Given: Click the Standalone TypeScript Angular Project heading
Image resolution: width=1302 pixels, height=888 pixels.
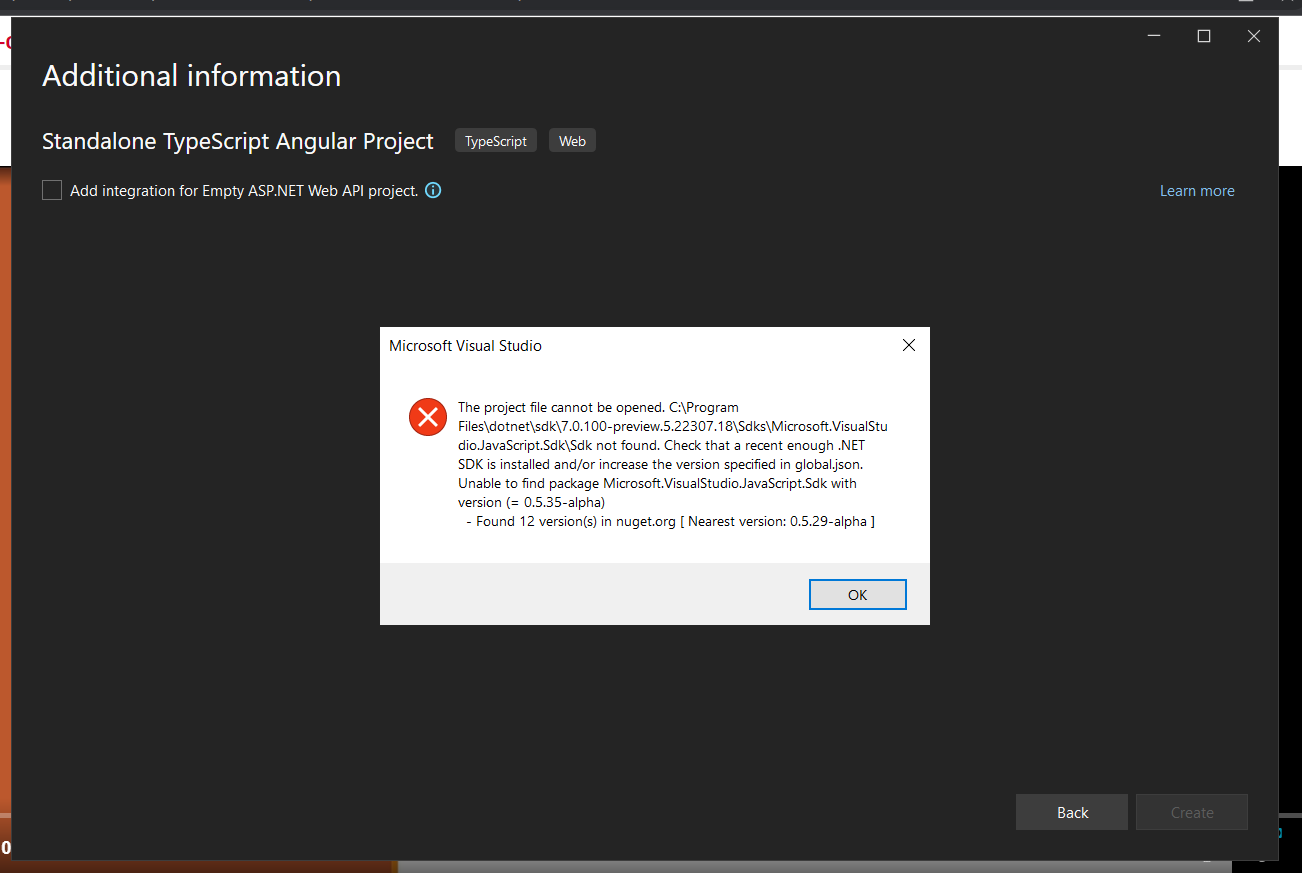Looking at the screenshot, I should coord(237,141).
